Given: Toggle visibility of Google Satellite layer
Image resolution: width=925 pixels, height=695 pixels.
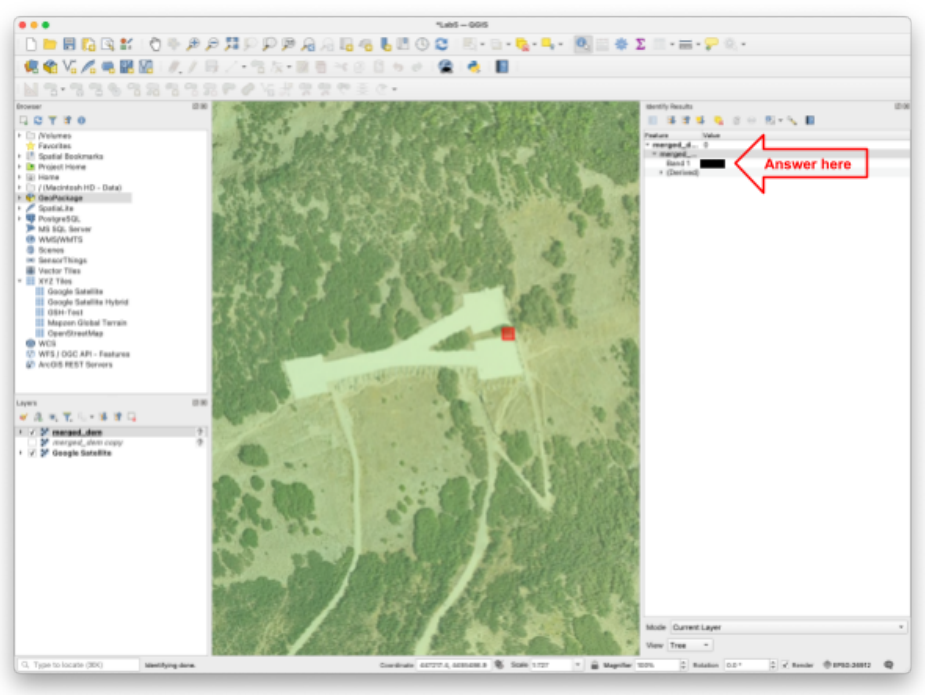Looking at the screenshot, I should pos(32,453).
